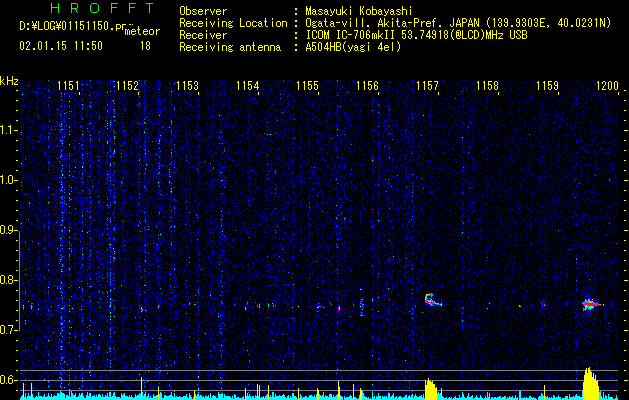Screen dimensions: 629x400
Task: Click the 1157 time axis marker
Action: tap(427, 85)
